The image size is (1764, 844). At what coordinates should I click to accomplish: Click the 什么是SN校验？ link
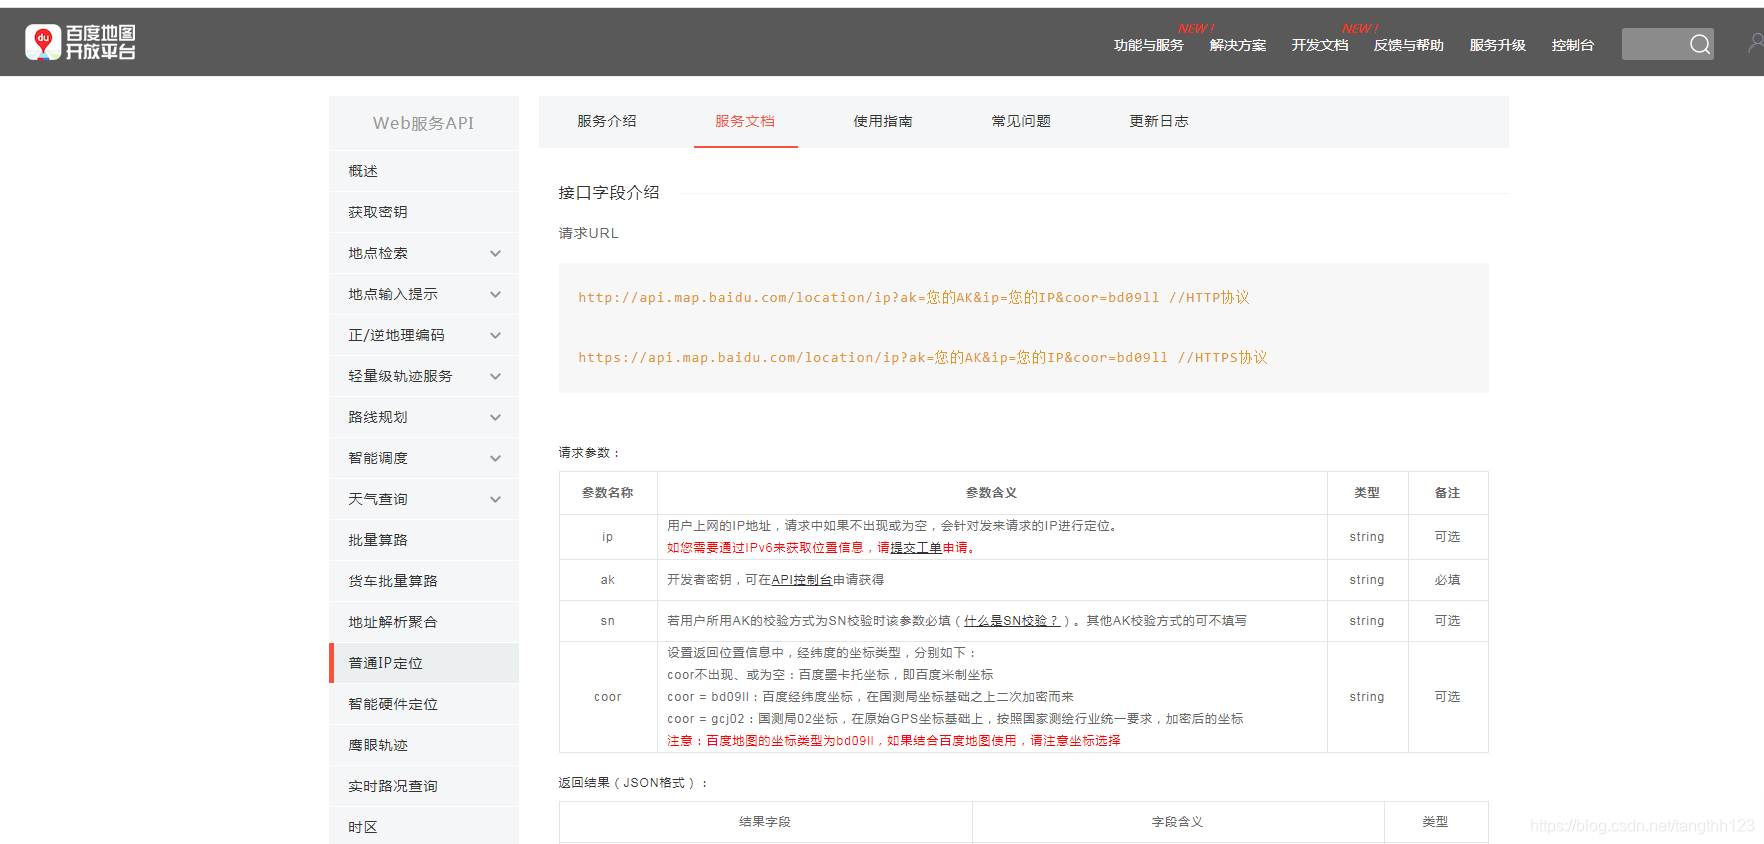point(1011,621)
